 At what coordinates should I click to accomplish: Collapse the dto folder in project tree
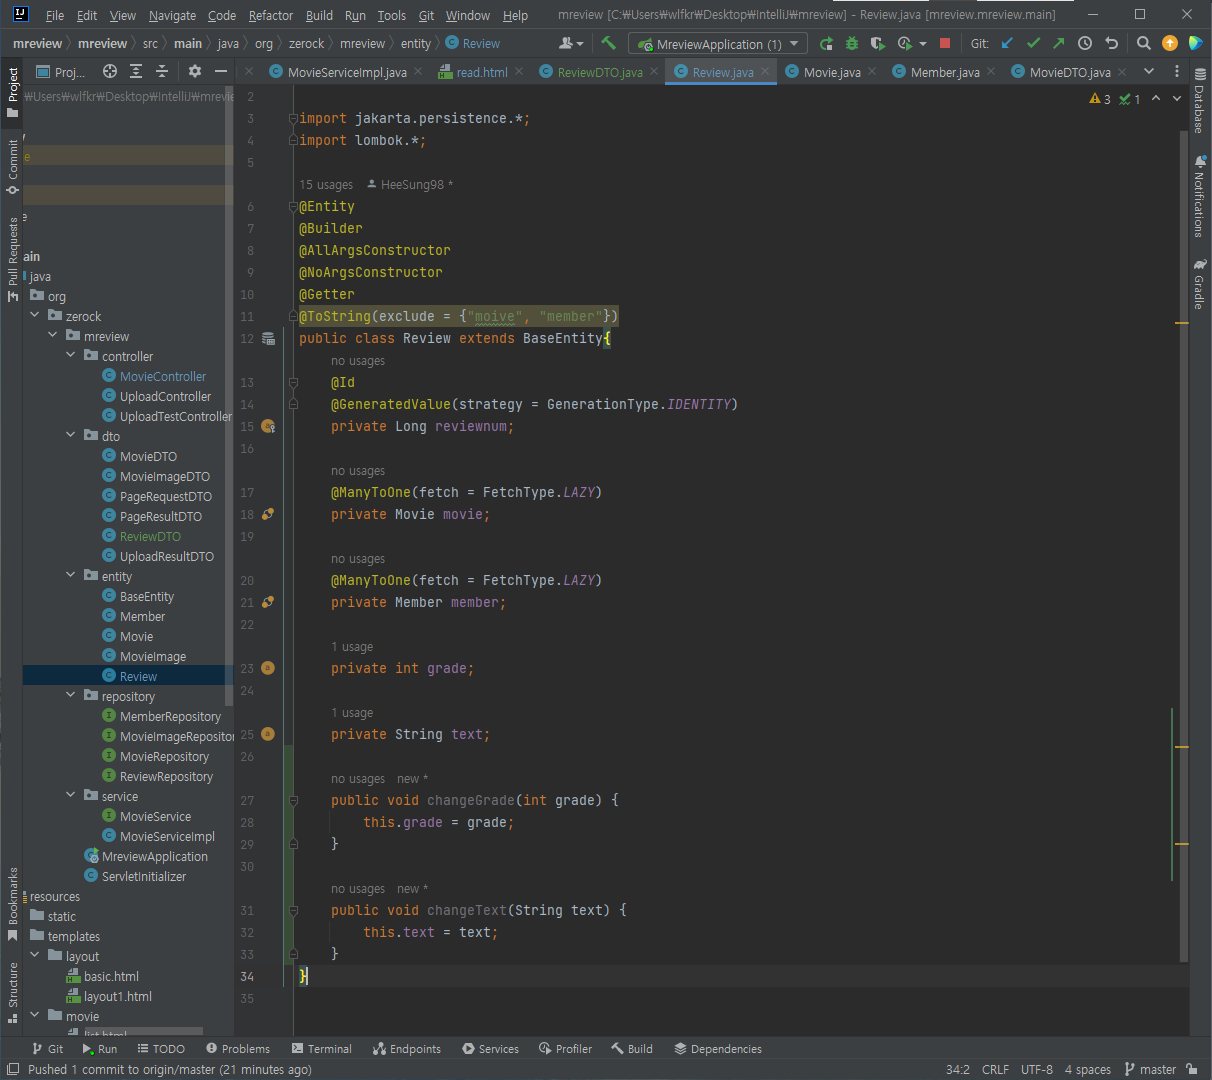click(71, 435)
